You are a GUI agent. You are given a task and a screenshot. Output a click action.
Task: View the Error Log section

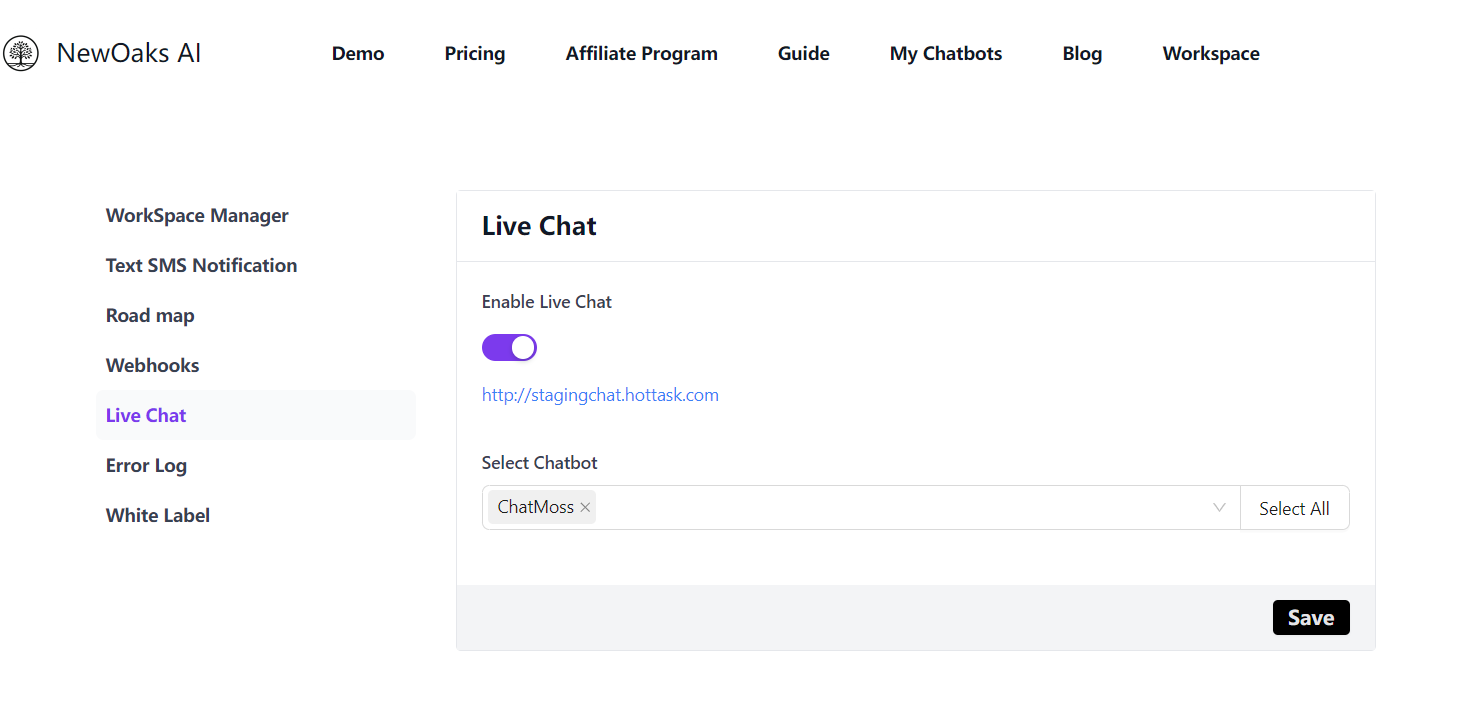[x=146, y=466]
